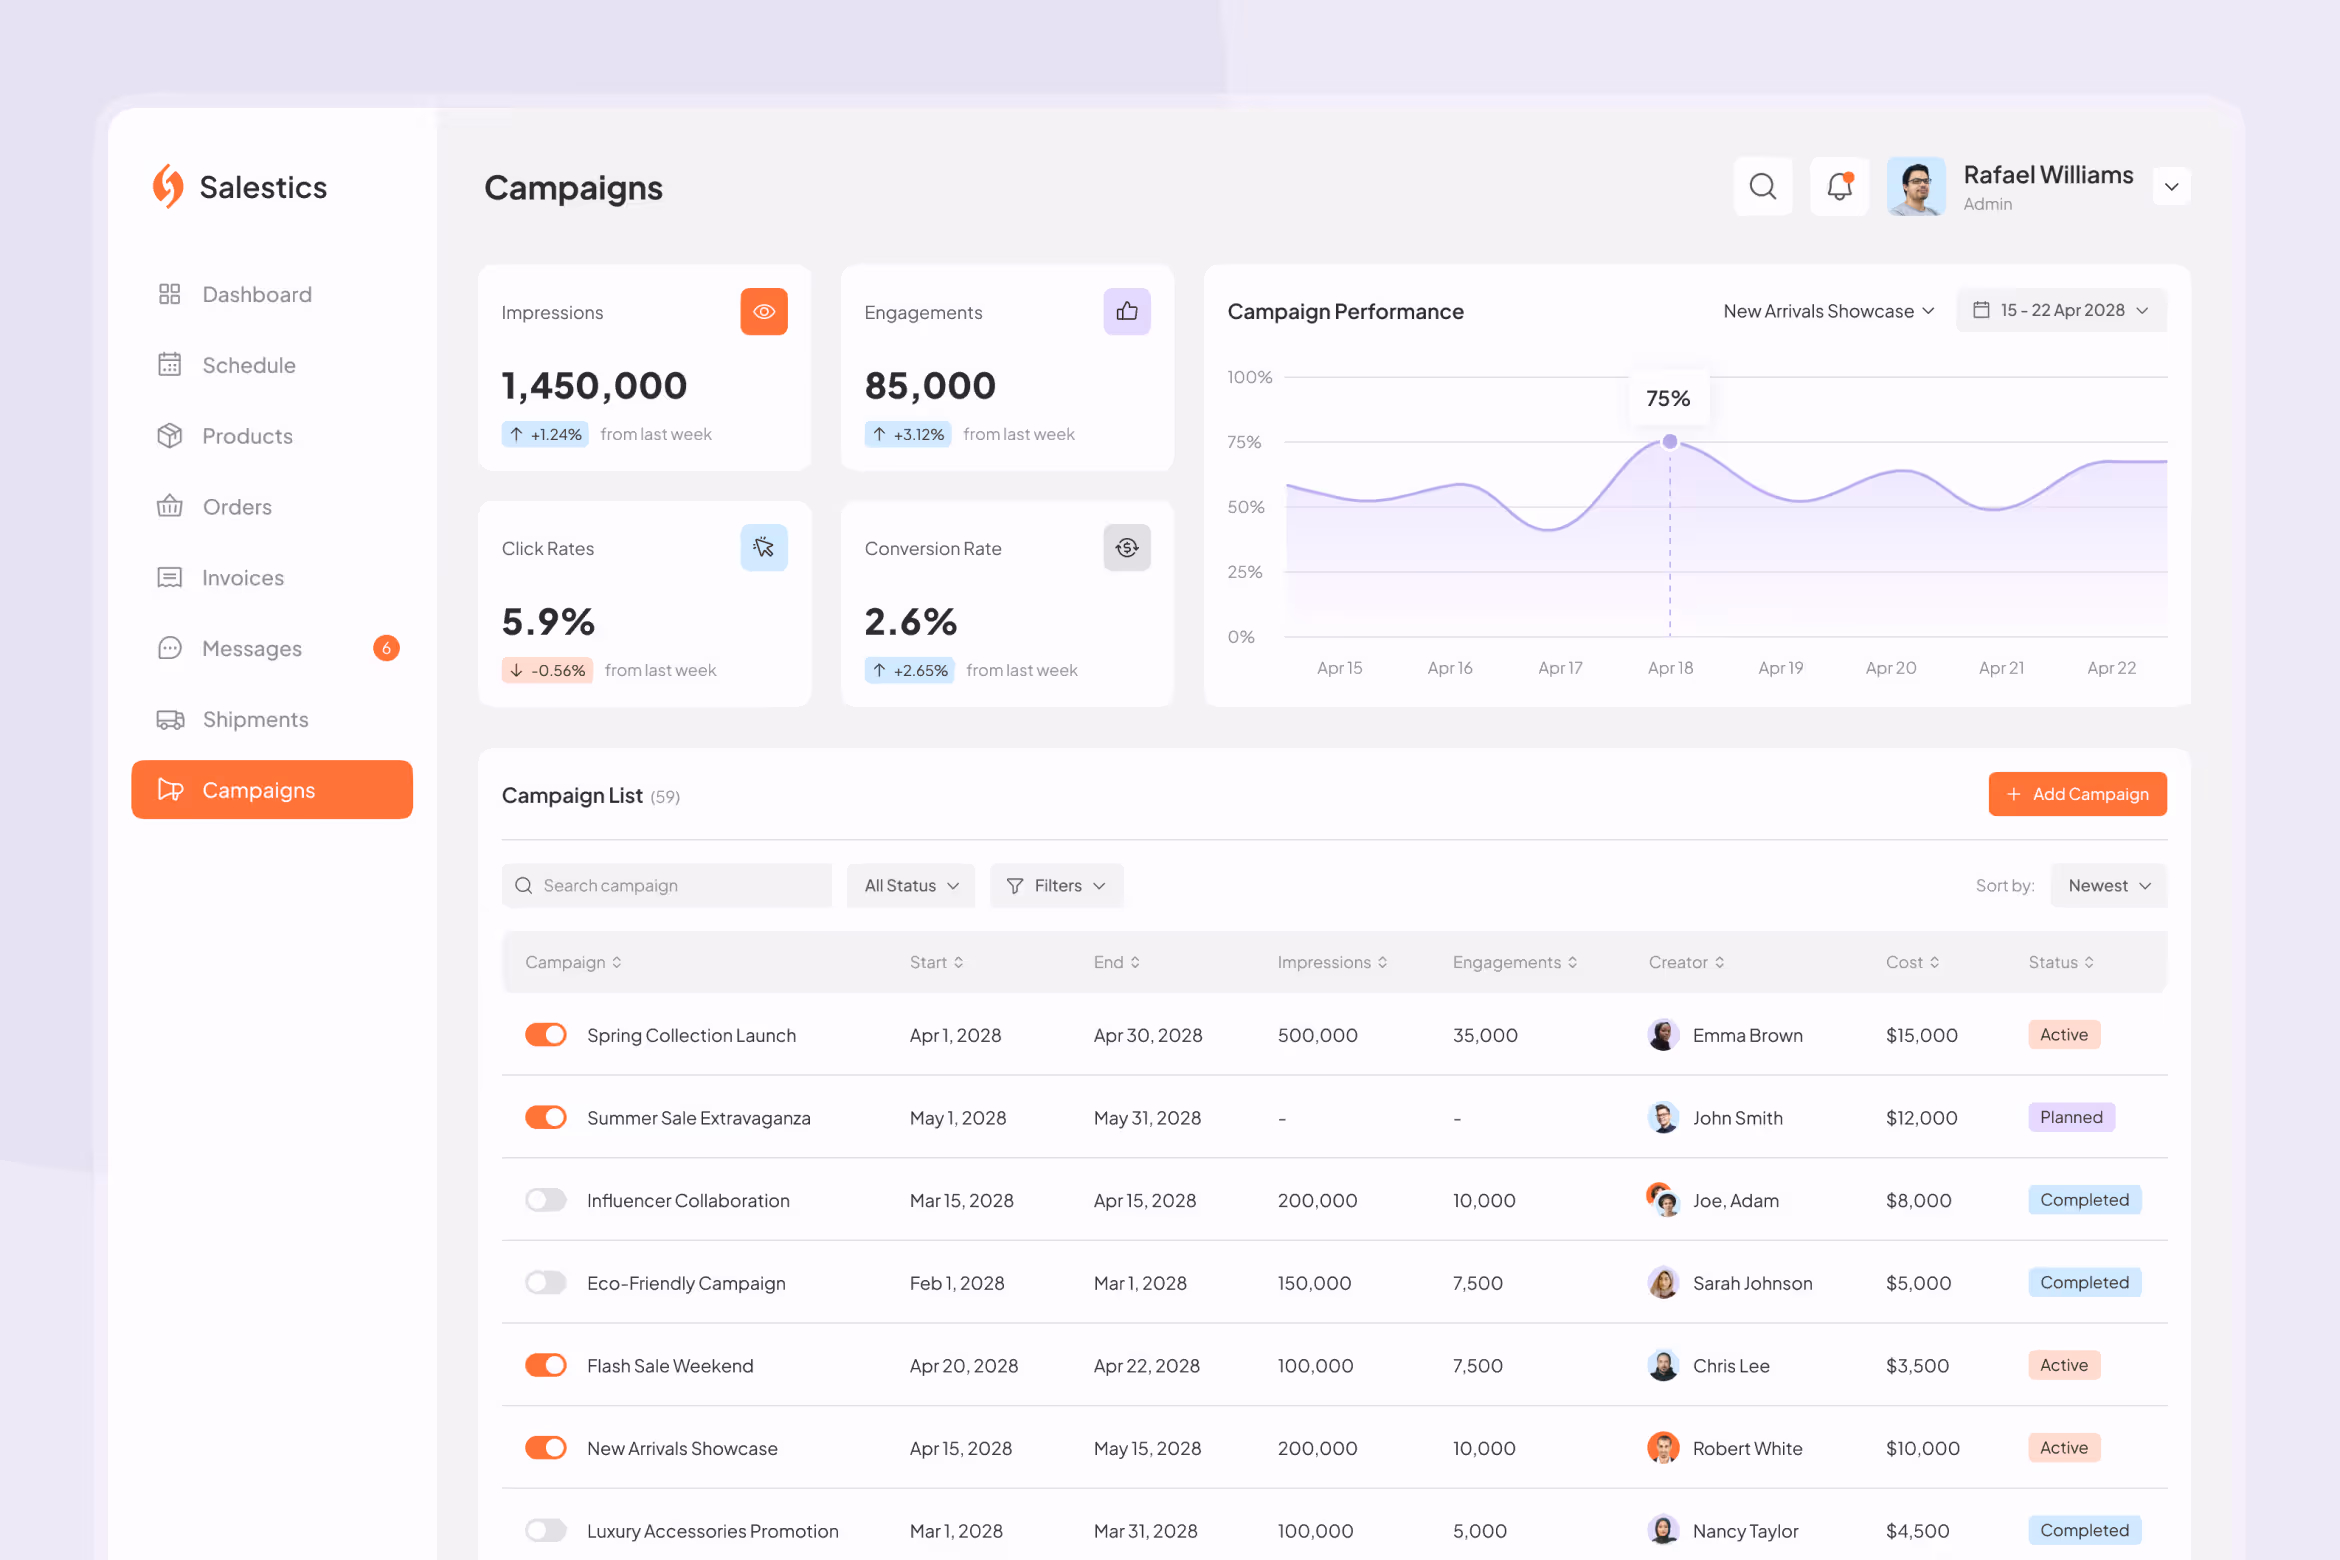Click the Impressions eye icon
This screenshot has width=2340, height=1560.
764,312
